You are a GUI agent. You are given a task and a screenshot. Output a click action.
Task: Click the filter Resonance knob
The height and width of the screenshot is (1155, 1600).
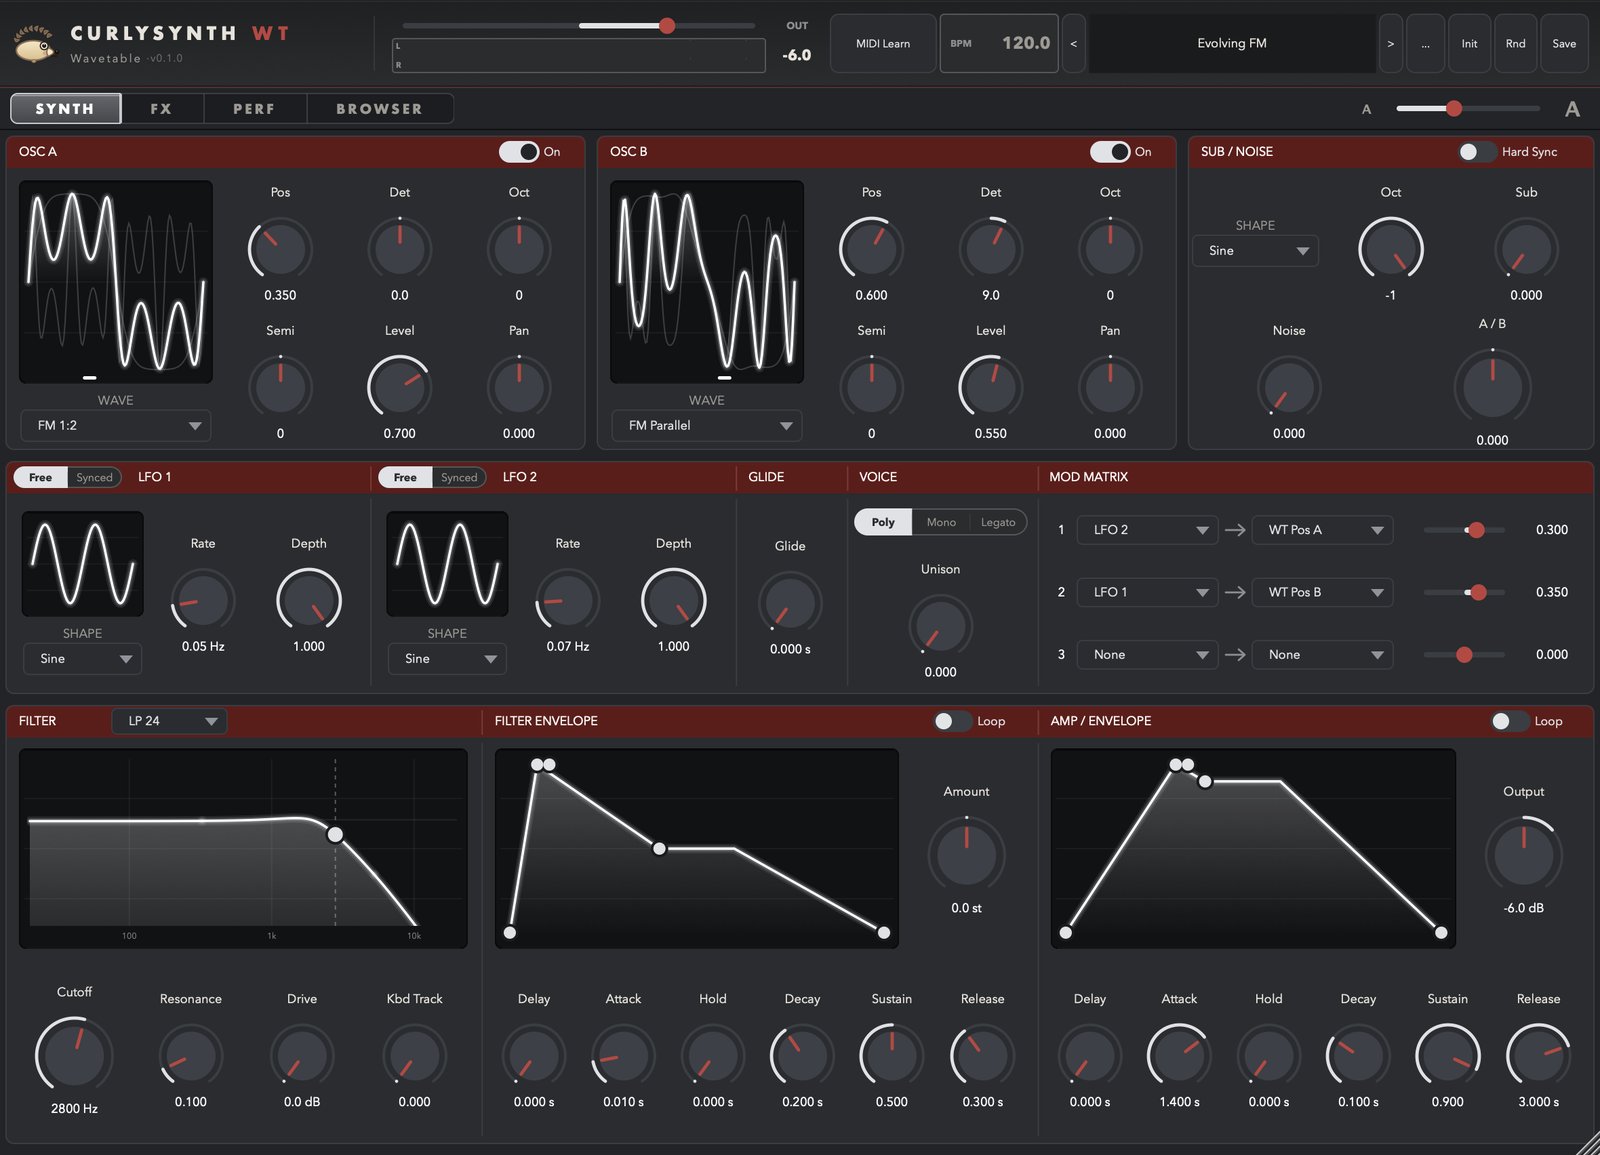pos(190,1055)
